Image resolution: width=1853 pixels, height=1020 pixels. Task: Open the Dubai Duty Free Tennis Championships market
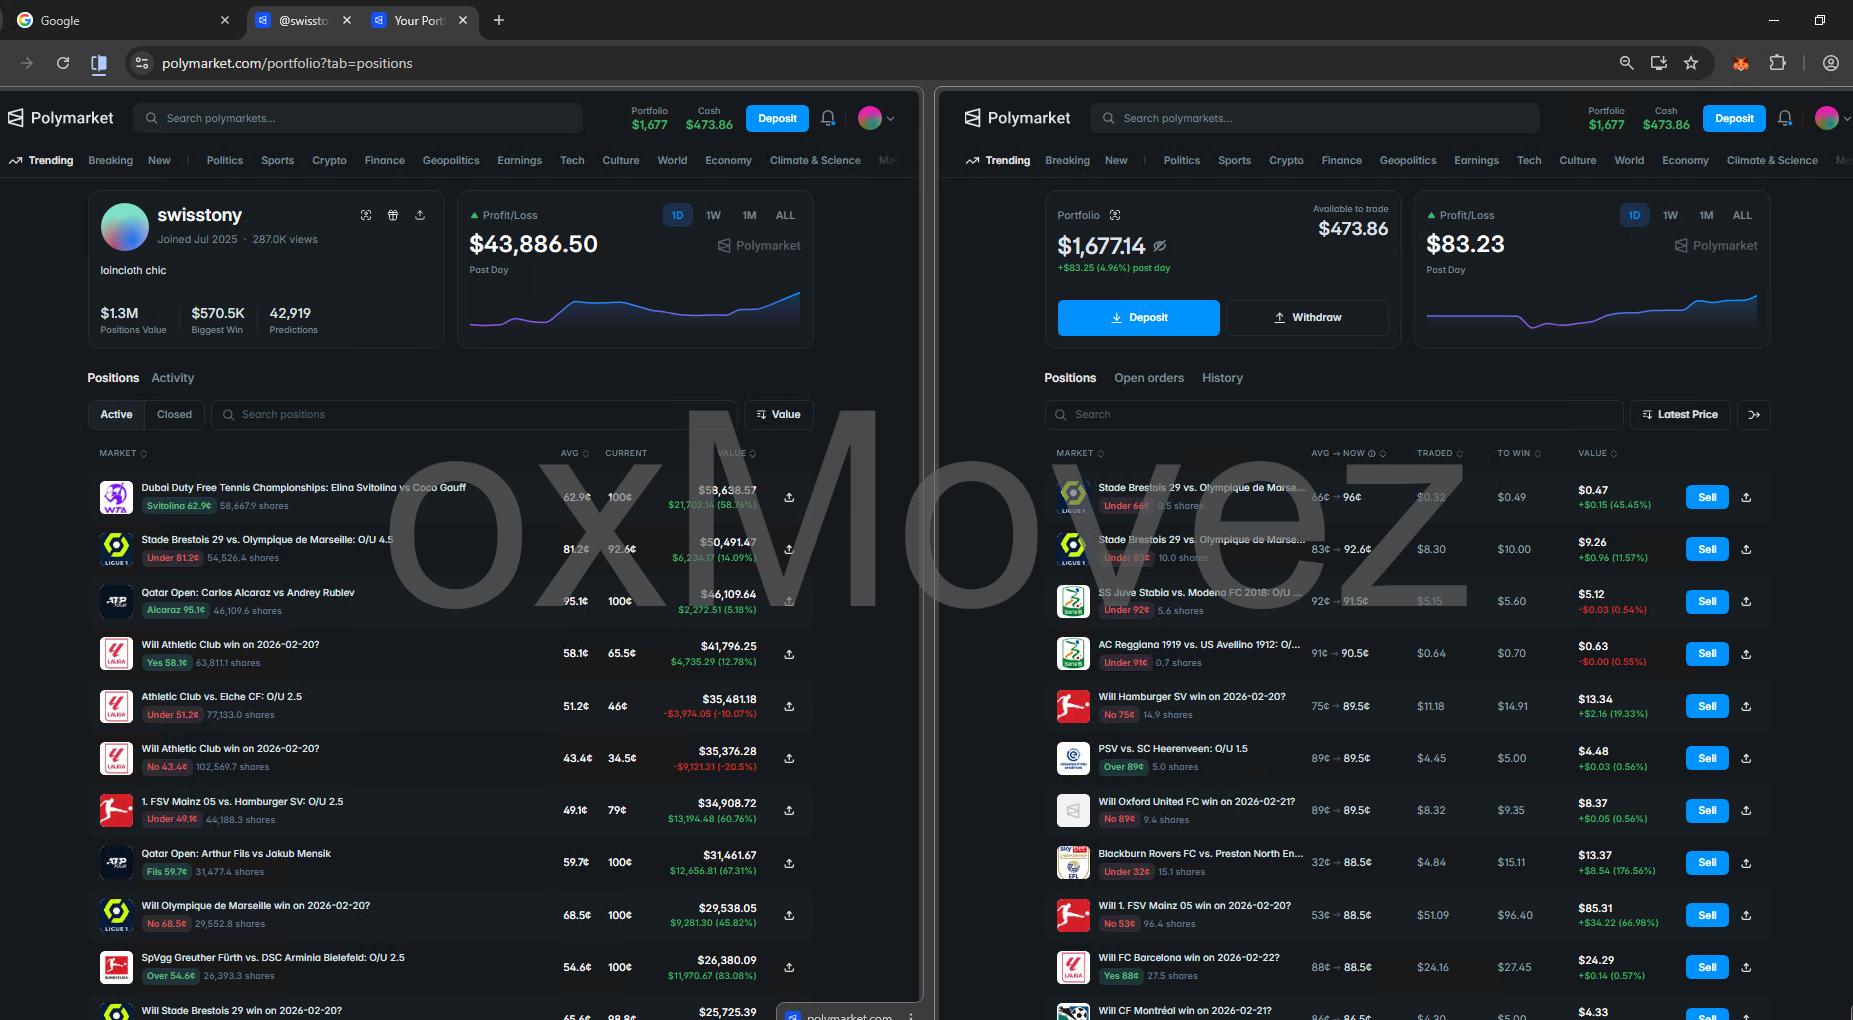(303, 488)
